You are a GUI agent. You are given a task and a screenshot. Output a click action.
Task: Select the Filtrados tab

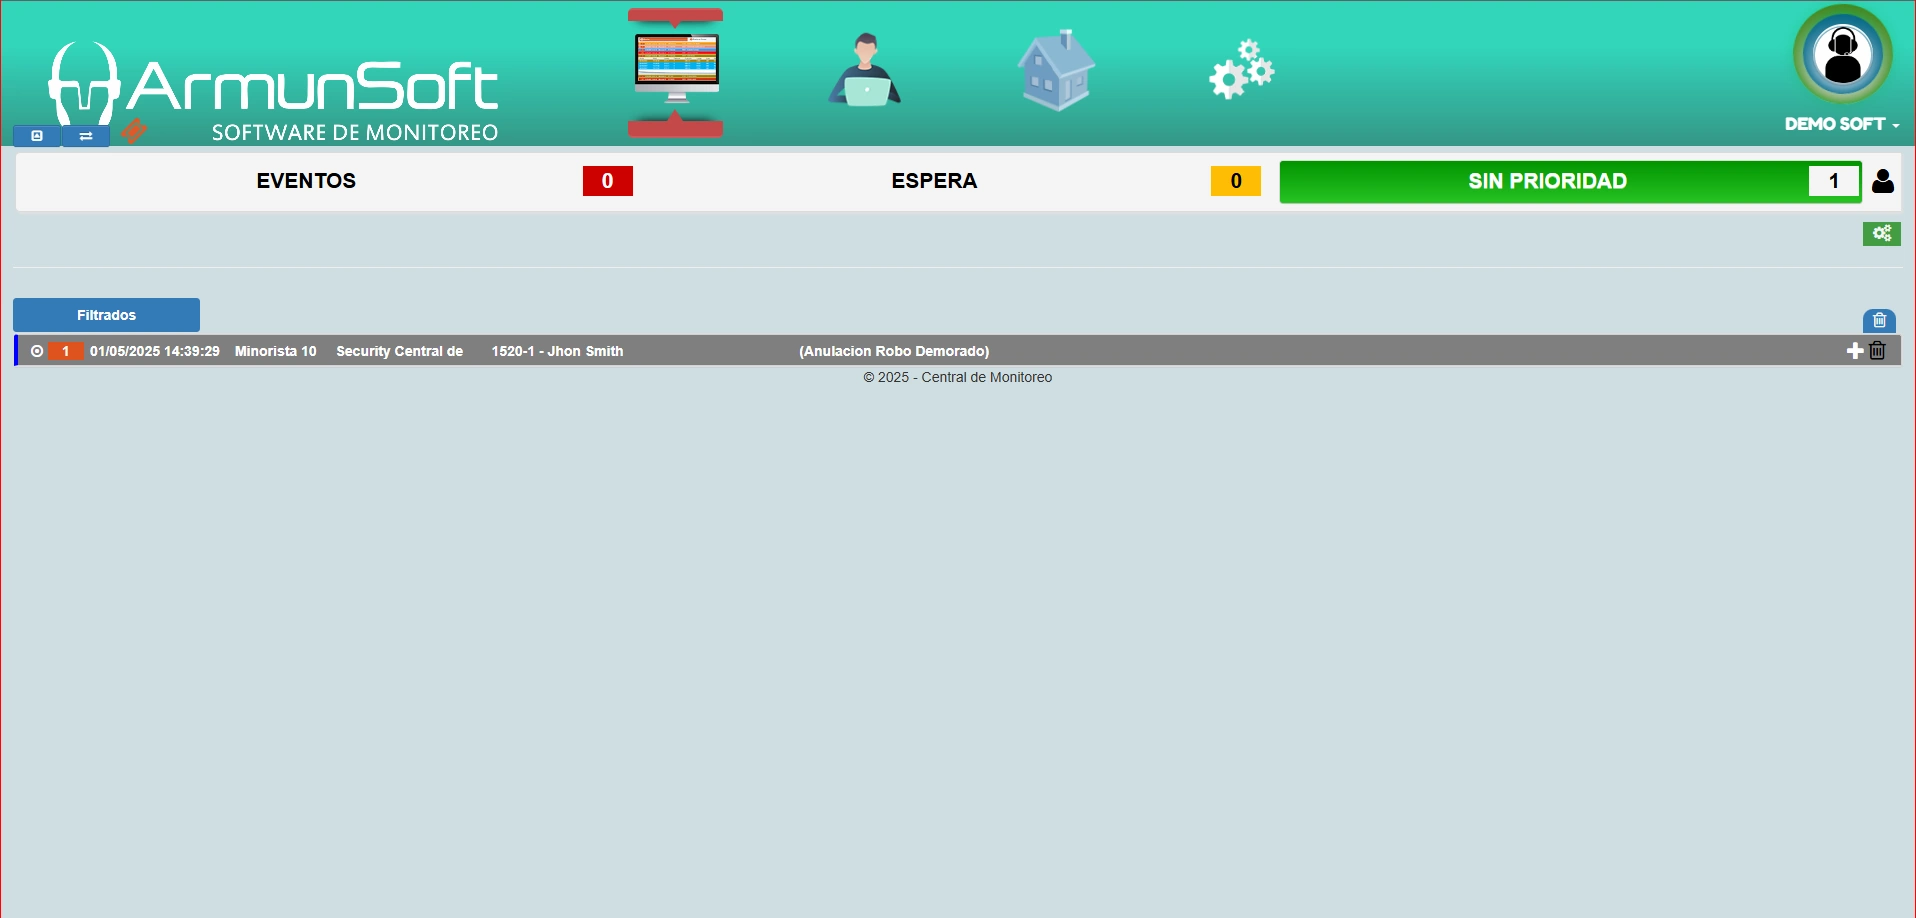106,315
